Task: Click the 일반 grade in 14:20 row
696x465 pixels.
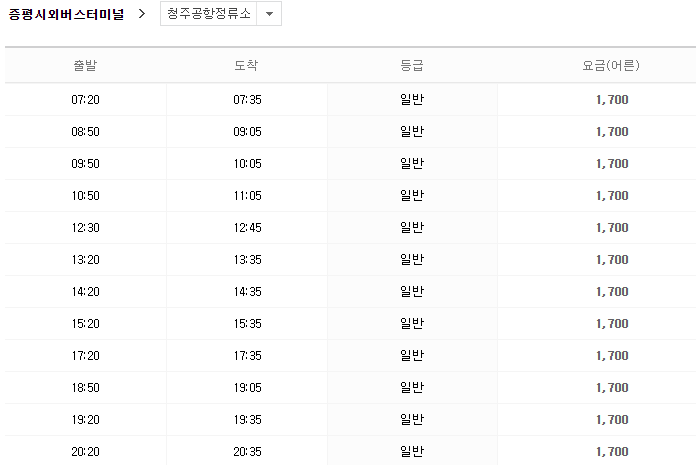Action: point(412,292)
